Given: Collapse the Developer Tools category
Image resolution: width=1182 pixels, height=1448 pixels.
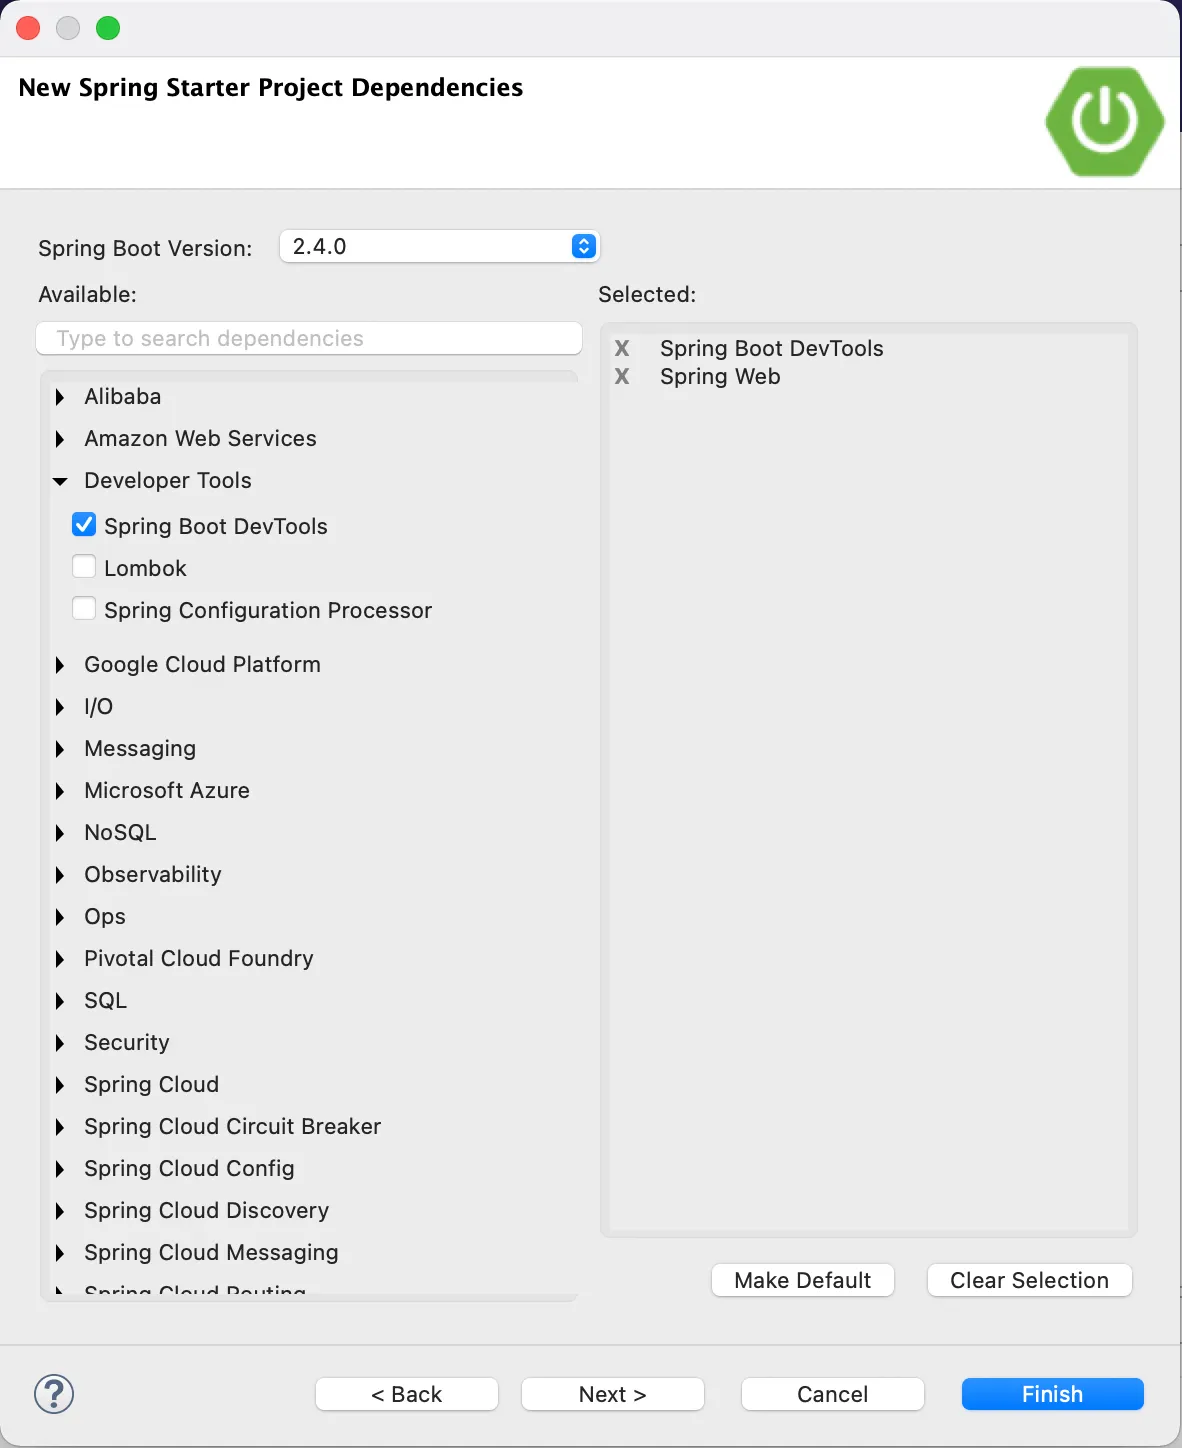Looking at the screenshot, I should tap(60, 481).
